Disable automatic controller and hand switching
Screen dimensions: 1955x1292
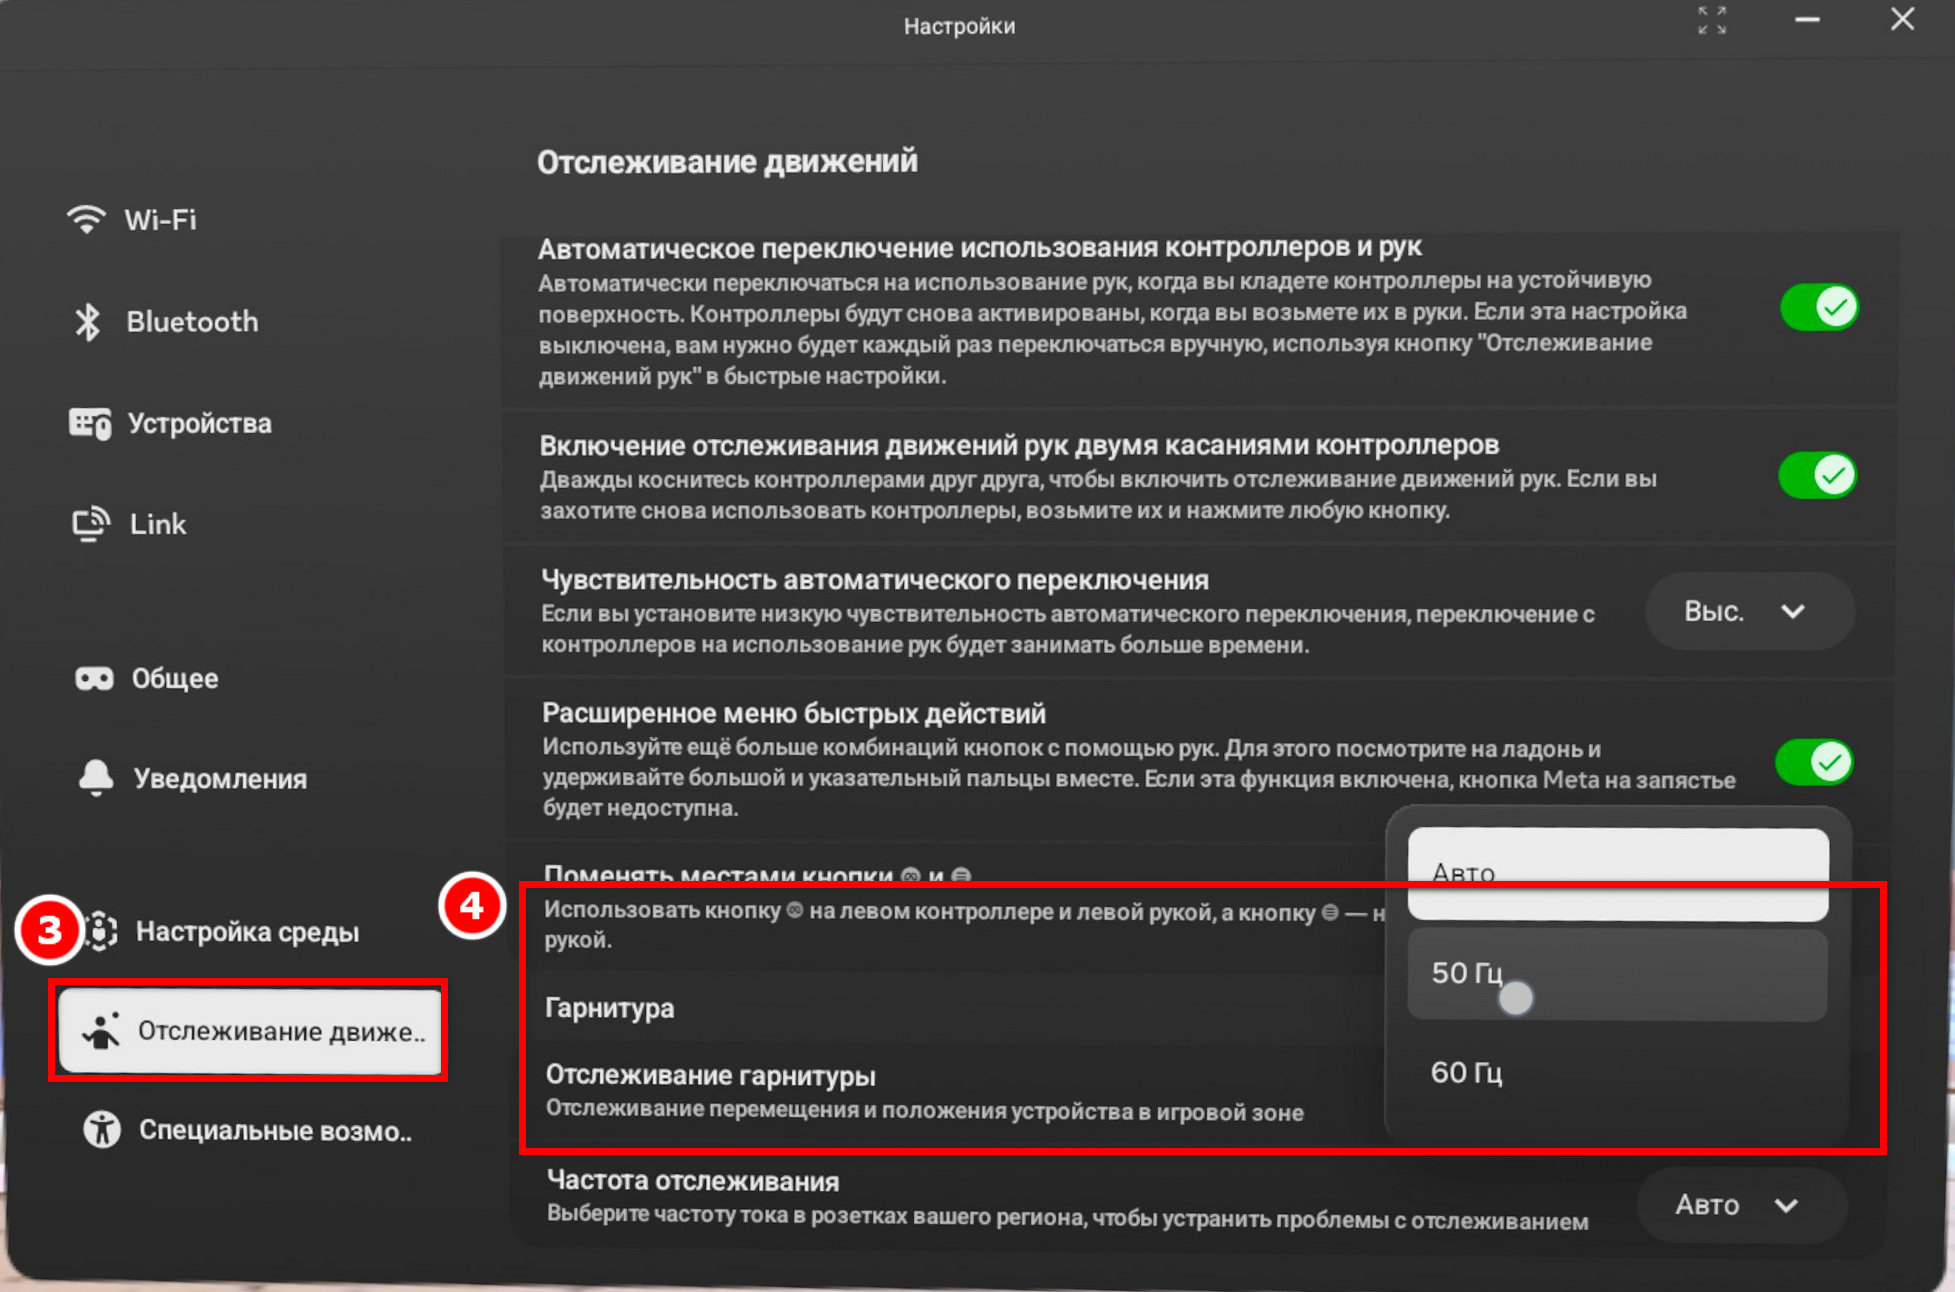(1819, 307)
